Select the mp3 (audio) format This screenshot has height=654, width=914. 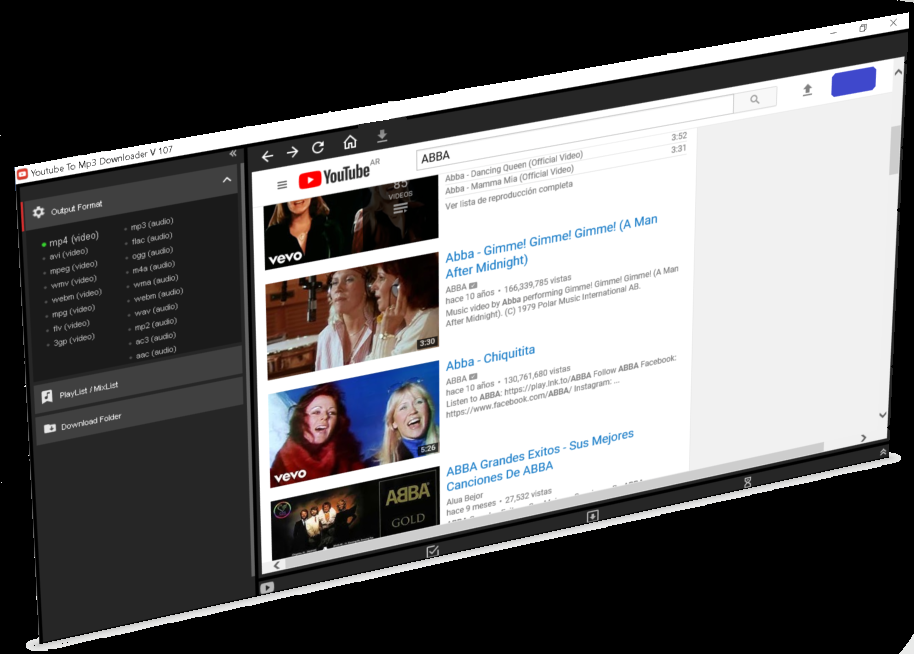point(152,224)
